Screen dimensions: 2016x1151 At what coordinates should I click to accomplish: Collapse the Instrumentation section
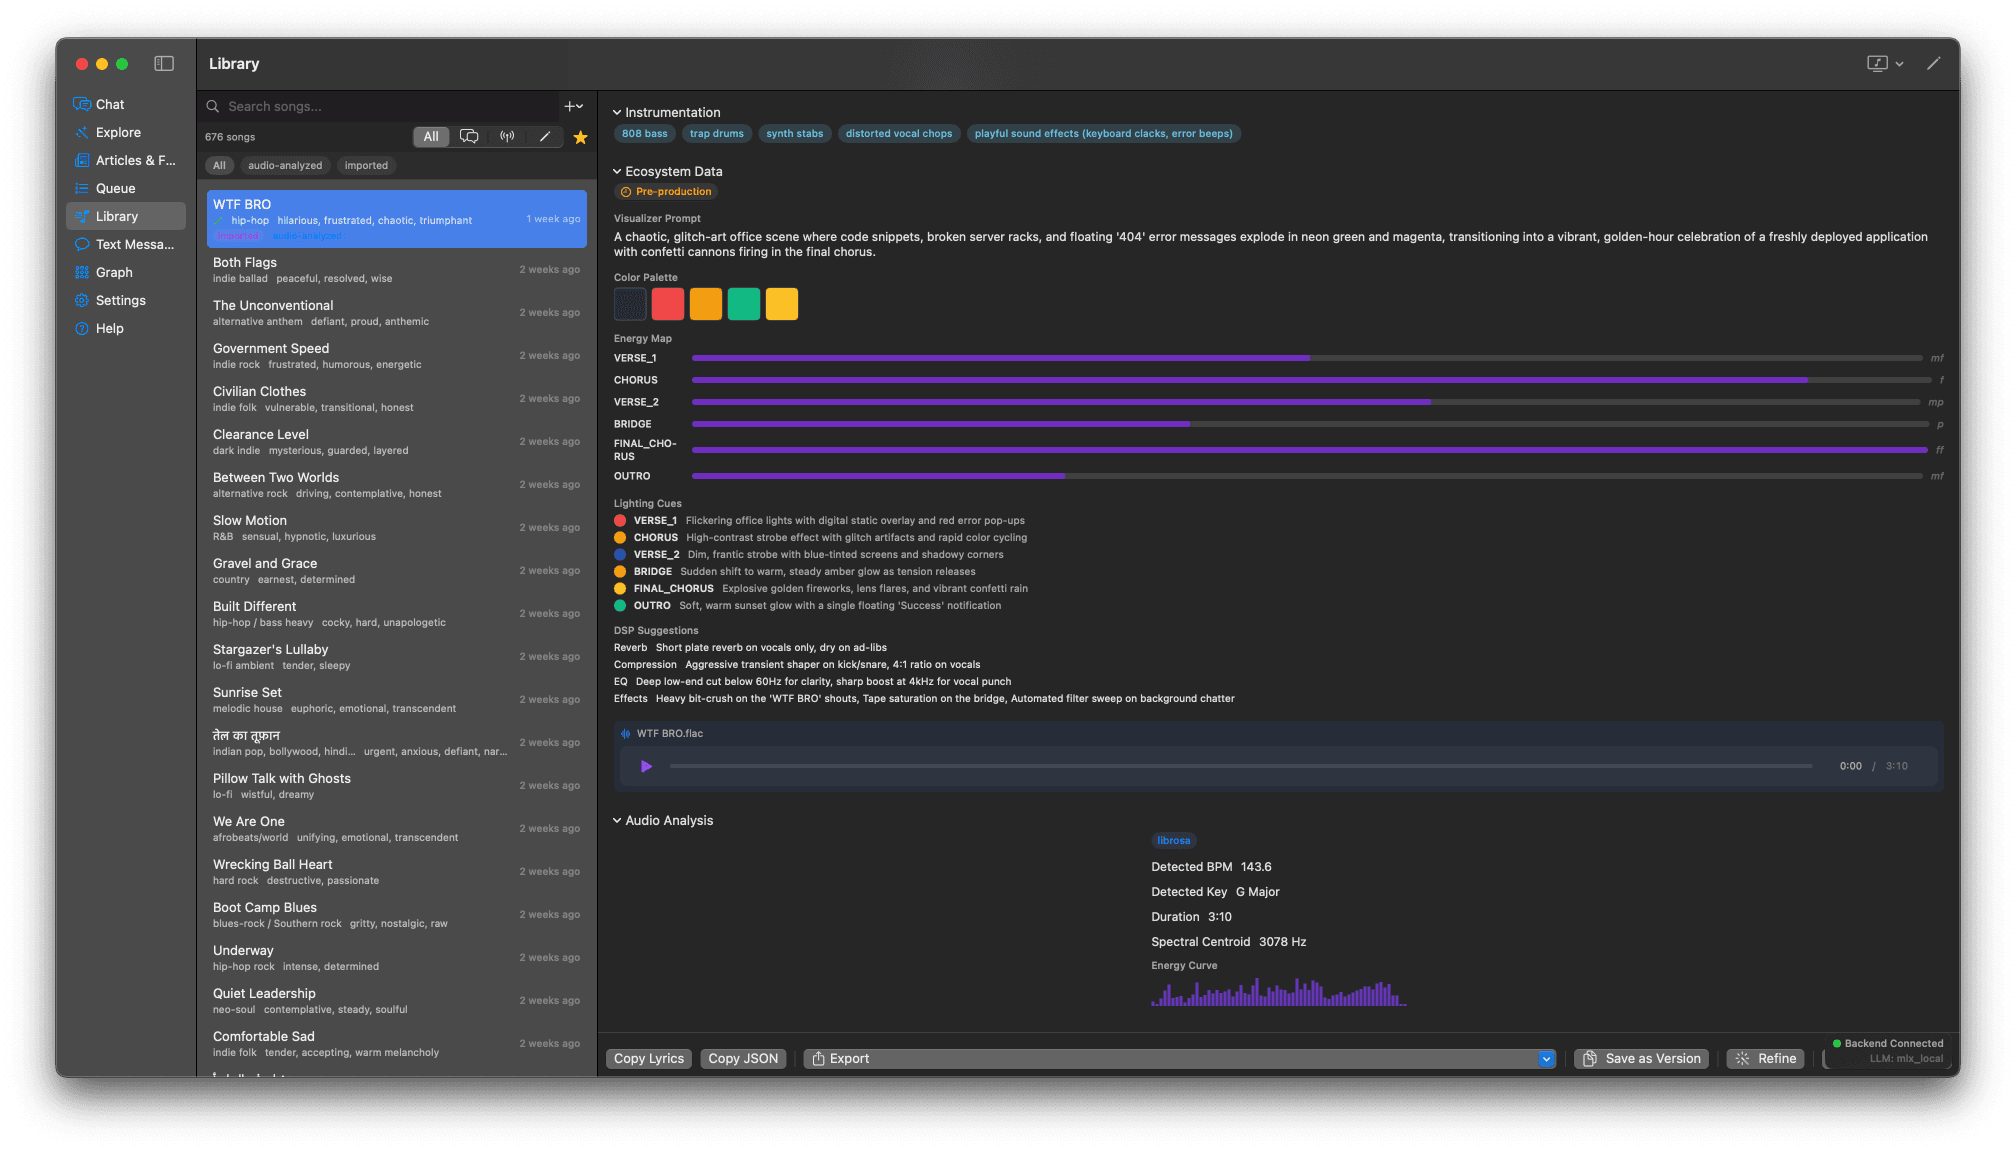coord(617,113)
